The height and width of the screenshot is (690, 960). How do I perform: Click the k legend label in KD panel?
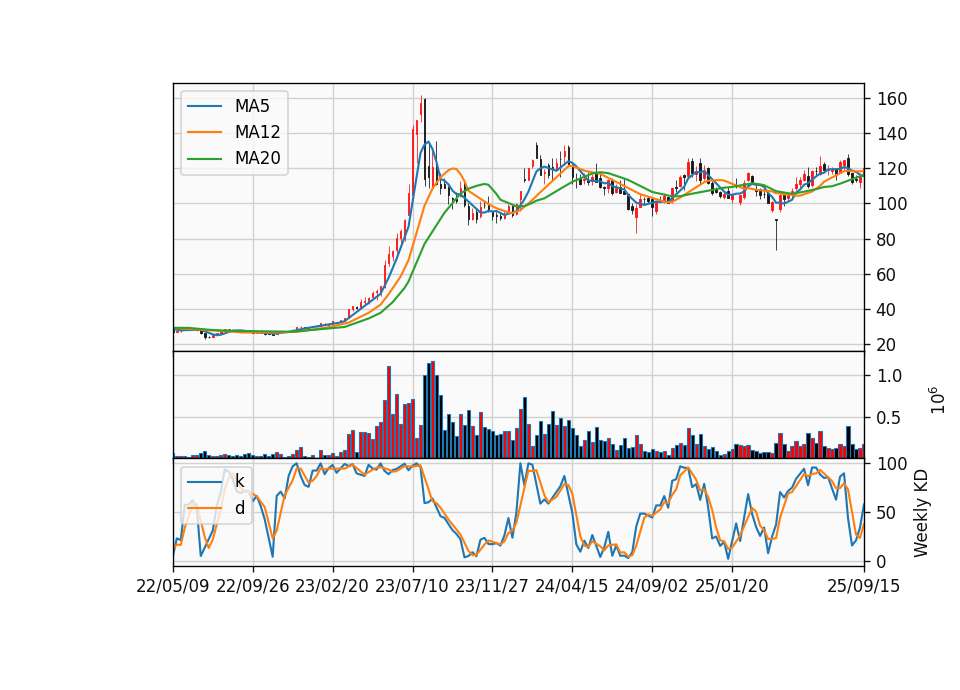click(x=239, y=481)
